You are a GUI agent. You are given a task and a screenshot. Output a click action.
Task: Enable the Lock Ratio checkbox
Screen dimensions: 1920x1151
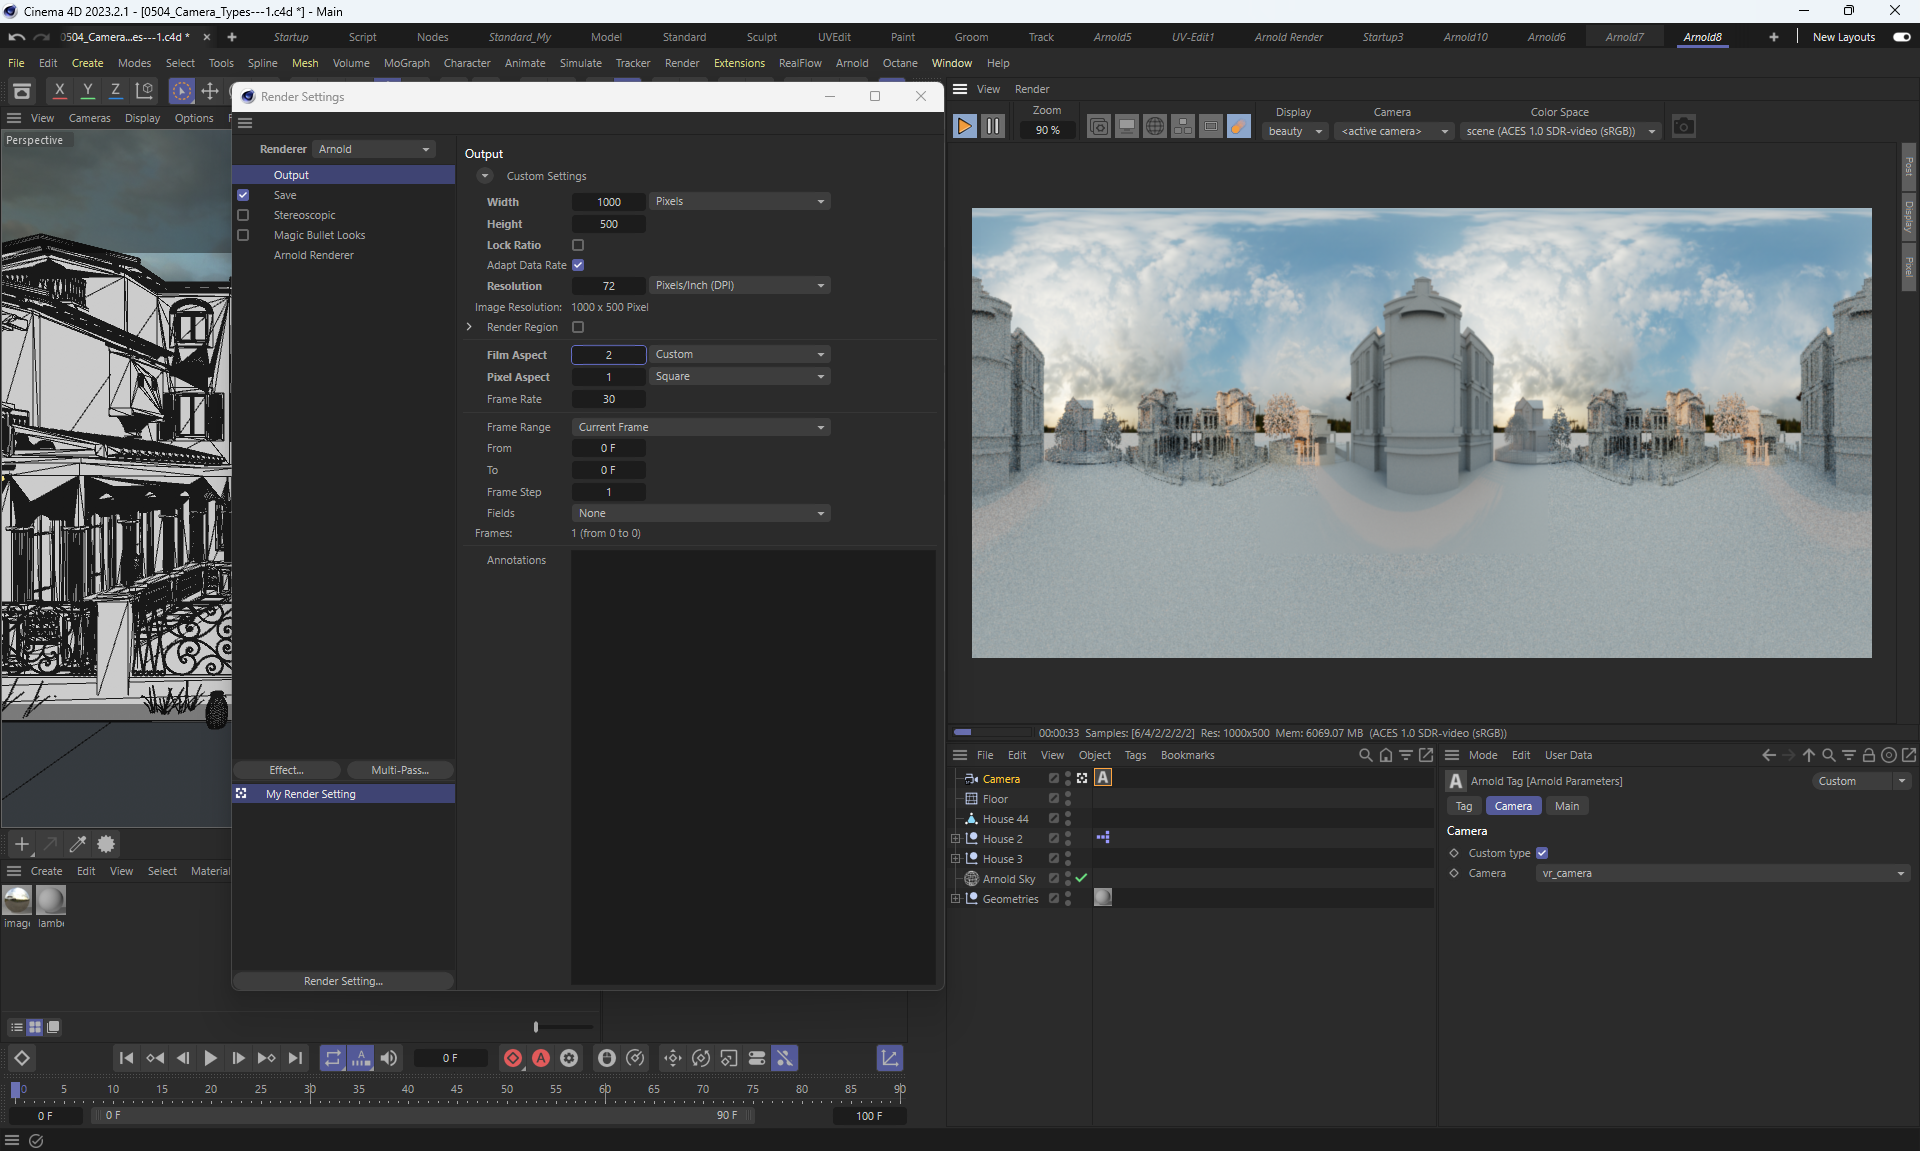[578, 245]
